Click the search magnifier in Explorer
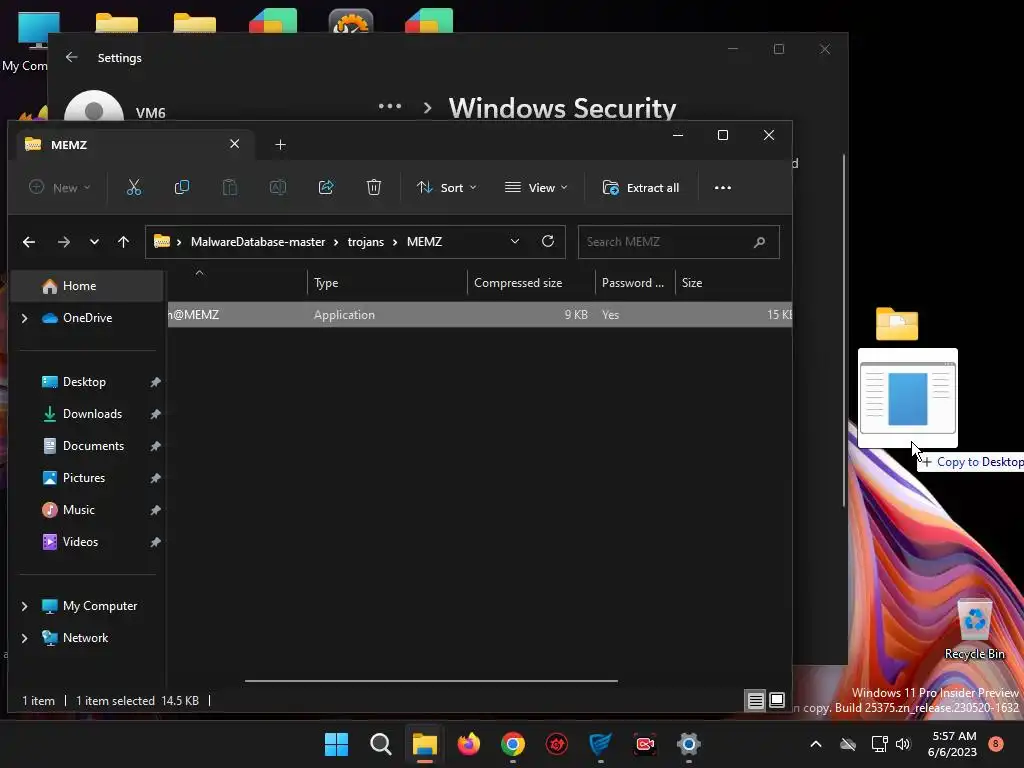 pyautogui.click(x=759, y=242)
